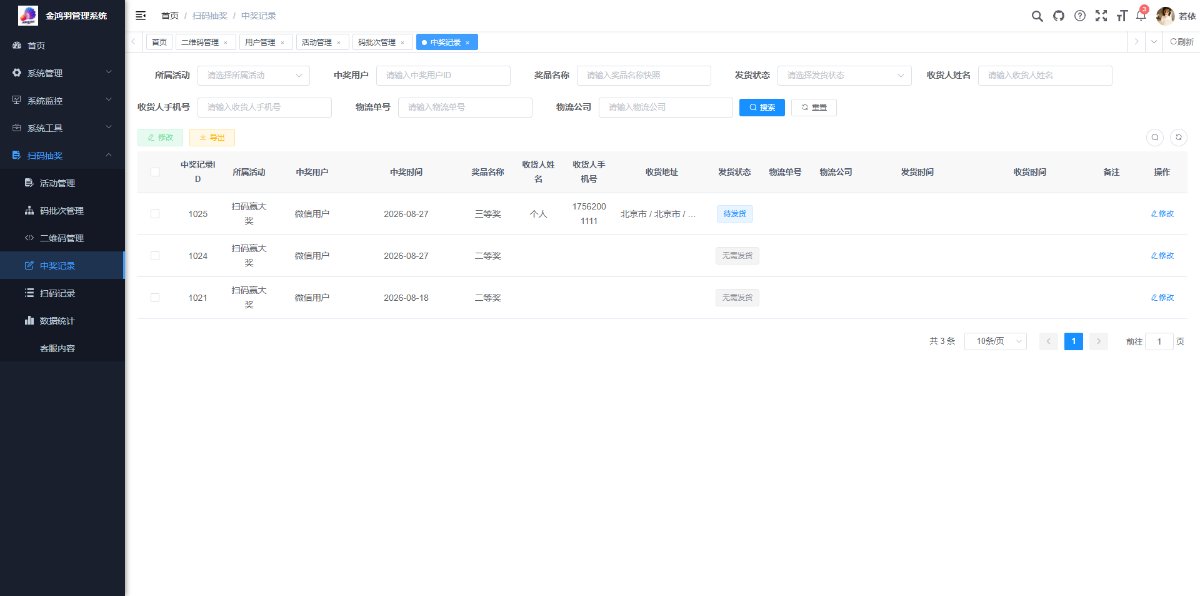Collapse the sidebar with the hamburger icon

click(141, 15)
